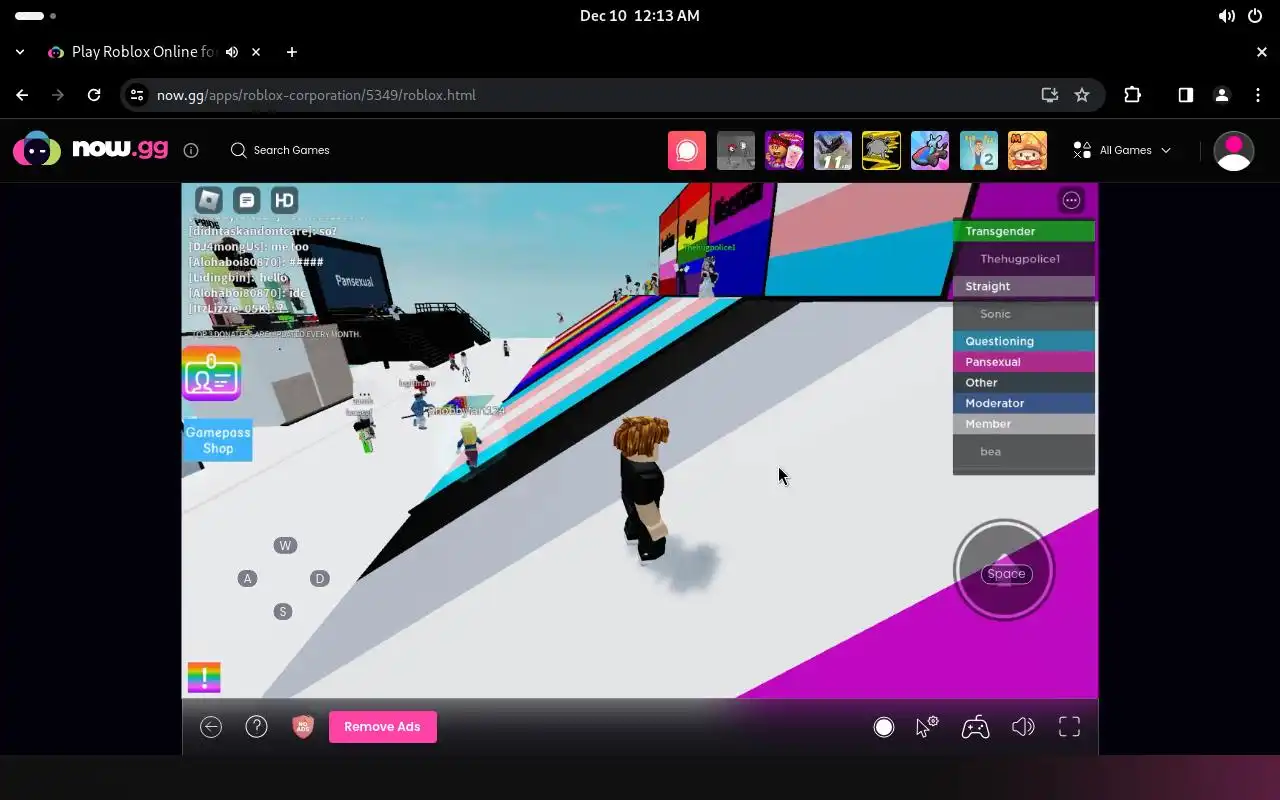This screenshot has width=1280, height=800.
Task: Click the back arrow circle in player bar
Action: (x=211, y=727)
